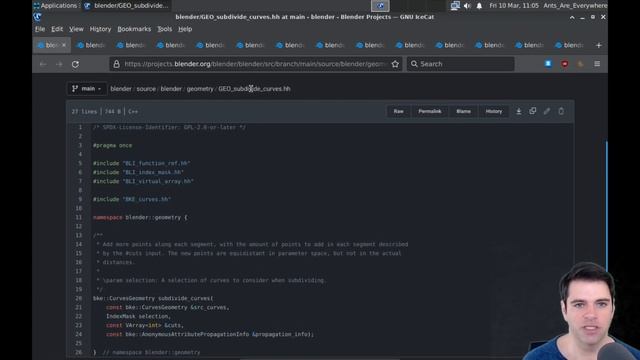Copy file content using copy icon
Viewport: 640px width, 360px height.
click(533, 111)
